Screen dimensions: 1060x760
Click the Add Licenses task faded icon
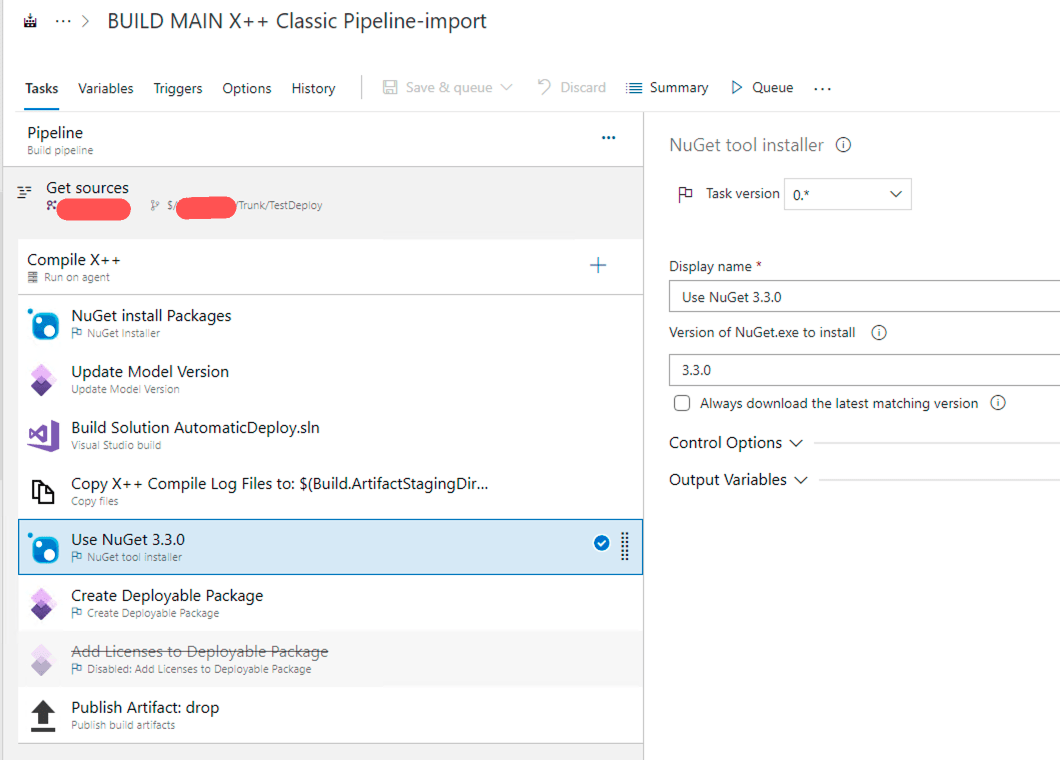[x=42, y=660]
